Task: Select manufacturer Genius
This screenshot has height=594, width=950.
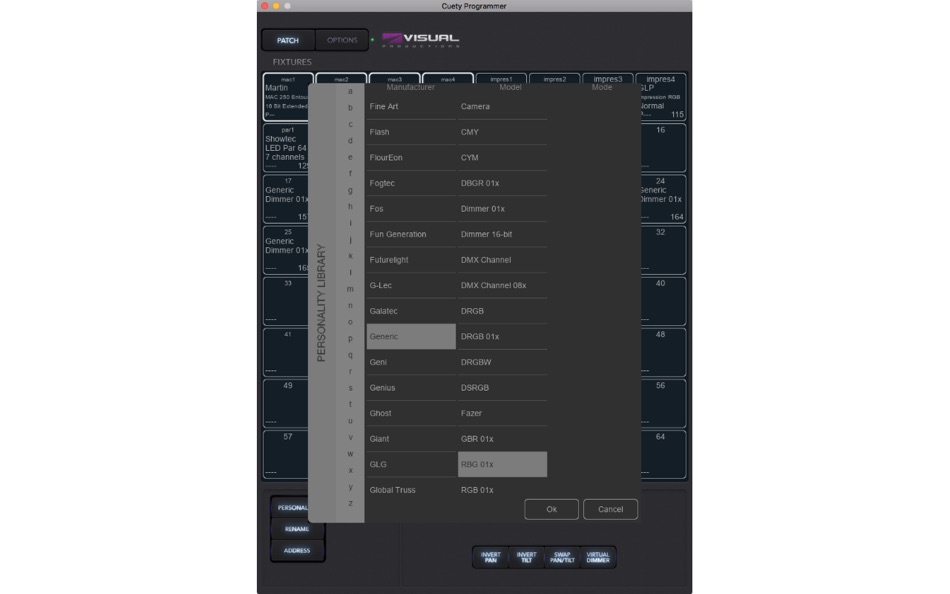Action: 411,387
